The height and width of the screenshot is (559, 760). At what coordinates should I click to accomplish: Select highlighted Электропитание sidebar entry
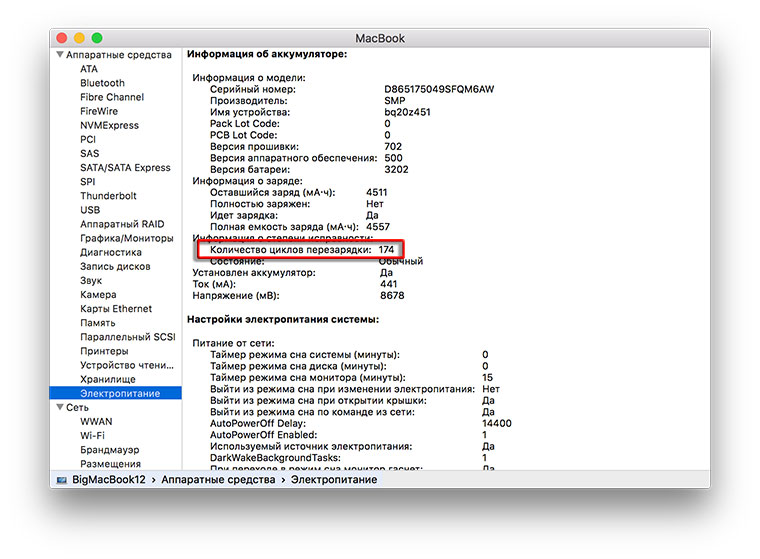pyautogui.click(x=116, y=393)
